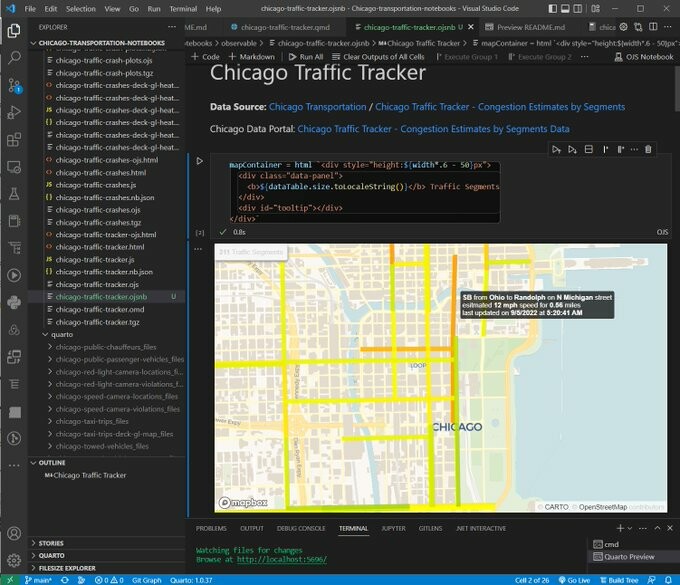This screenshot has width=680, height=585.
Task: Open the new terminal profile dropdown arrow
Action: pyautogui.click(x=630, y=528)
